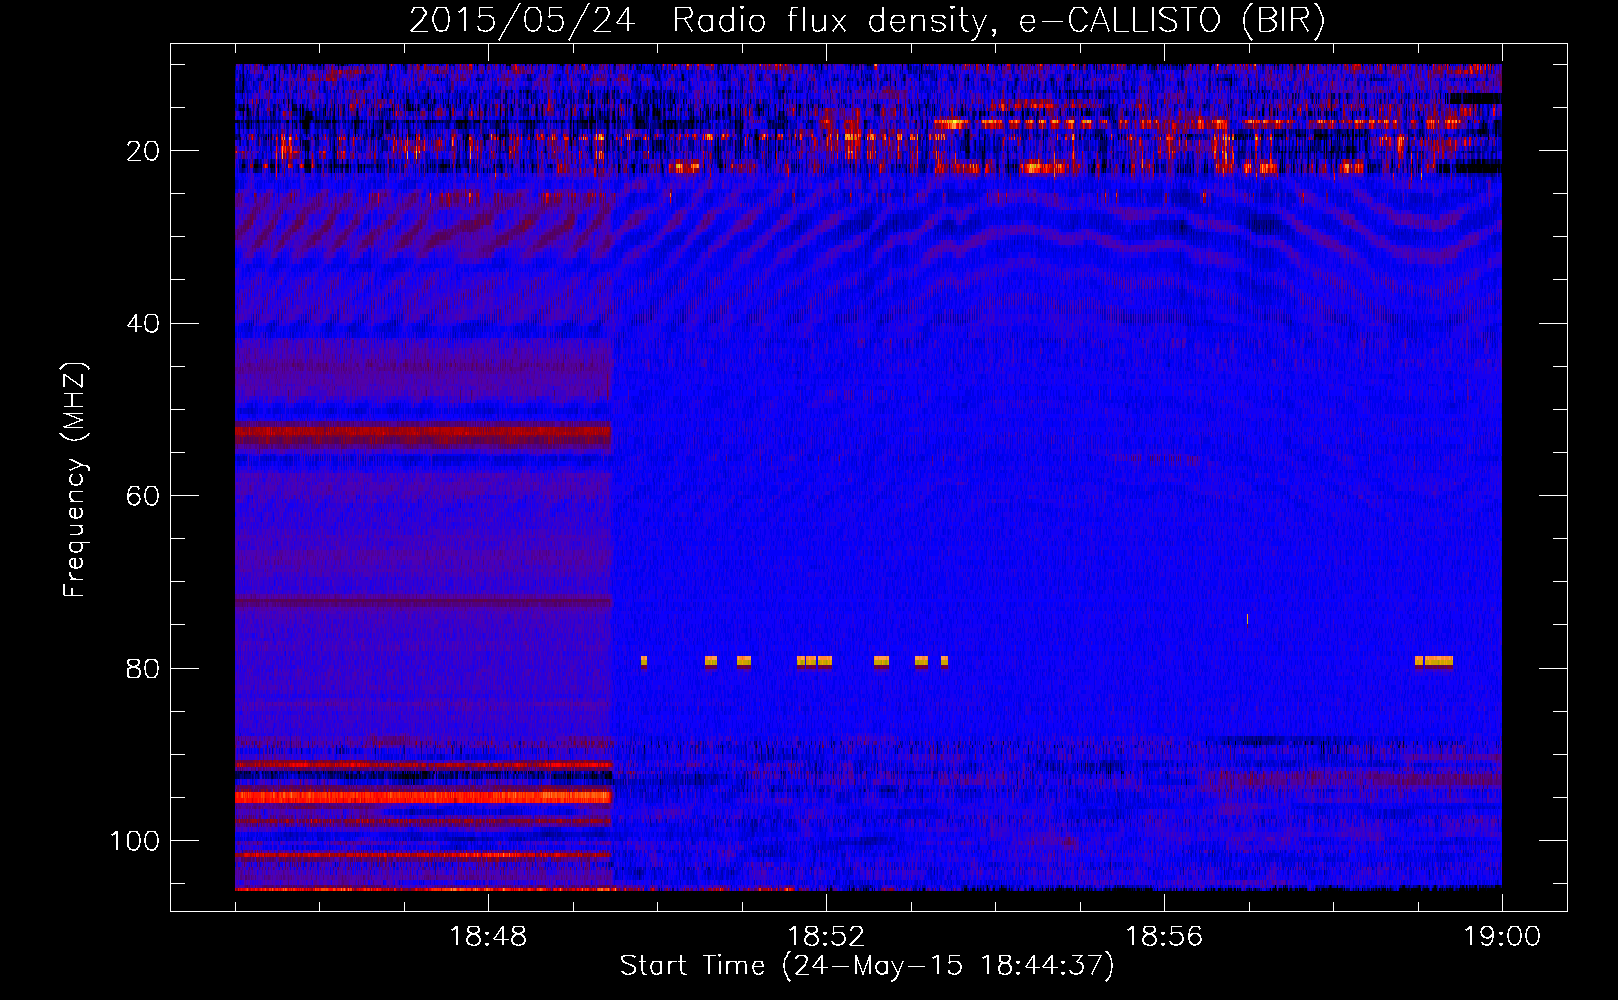This screenshot has height=1000, width=1618.
Task: Click the 'Start Time (24-May-15 18:44:37)' label
Action: pyautogui.click(x=867, y=966)
